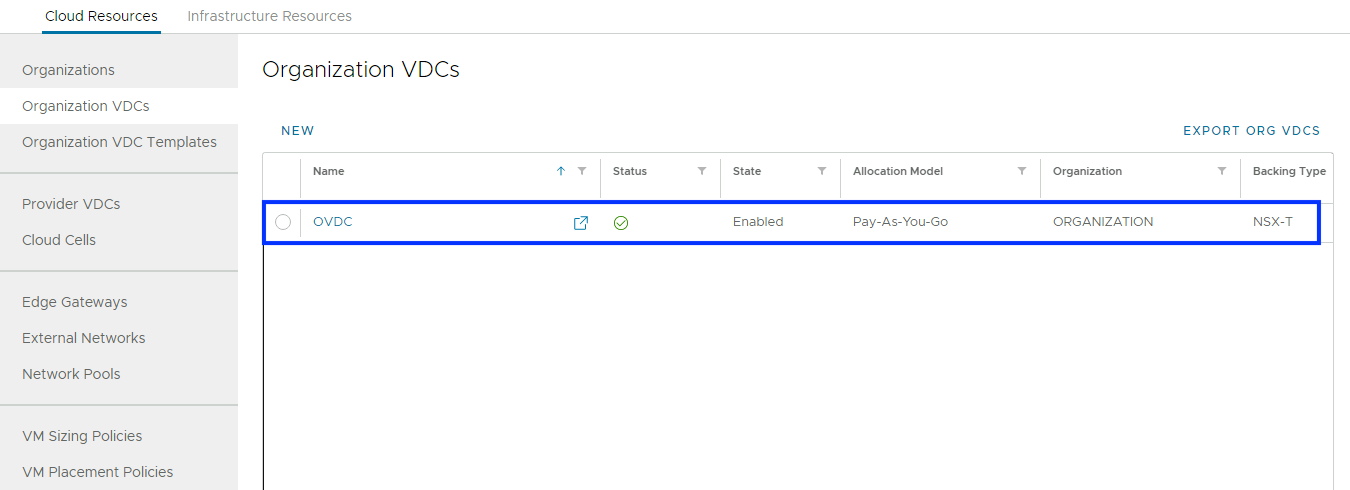This screenshot has height=490, width=1350.
Task: Open Organizations in sidebar
Action: (68, 70)
